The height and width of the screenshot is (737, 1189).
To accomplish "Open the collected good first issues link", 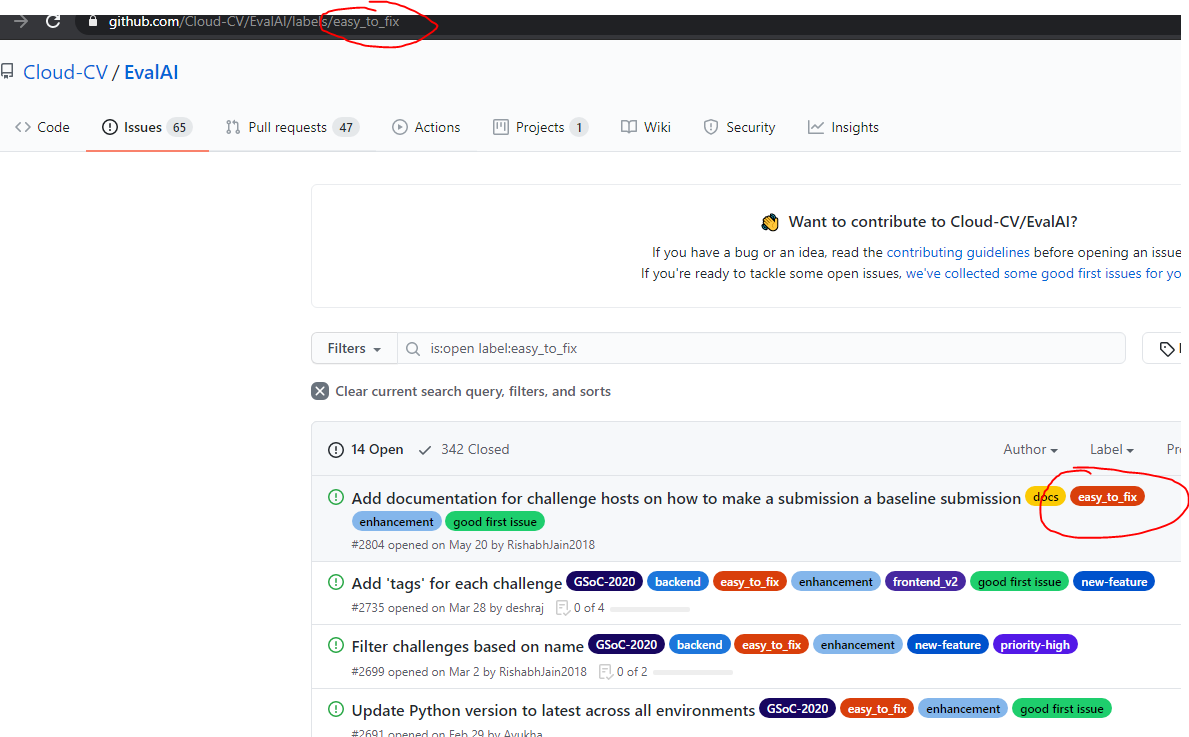I will click(x=1043, y=274).
